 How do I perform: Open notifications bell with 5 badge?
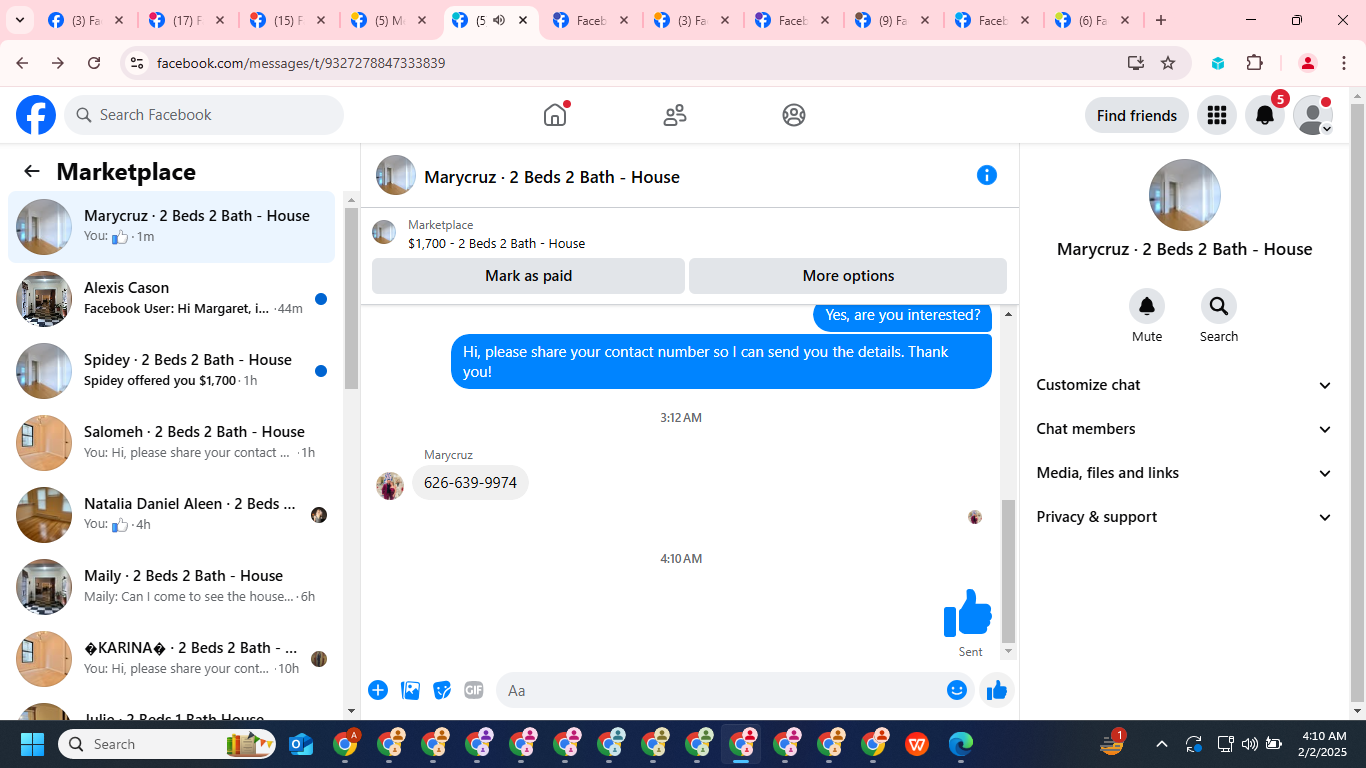pos(1265,115)
